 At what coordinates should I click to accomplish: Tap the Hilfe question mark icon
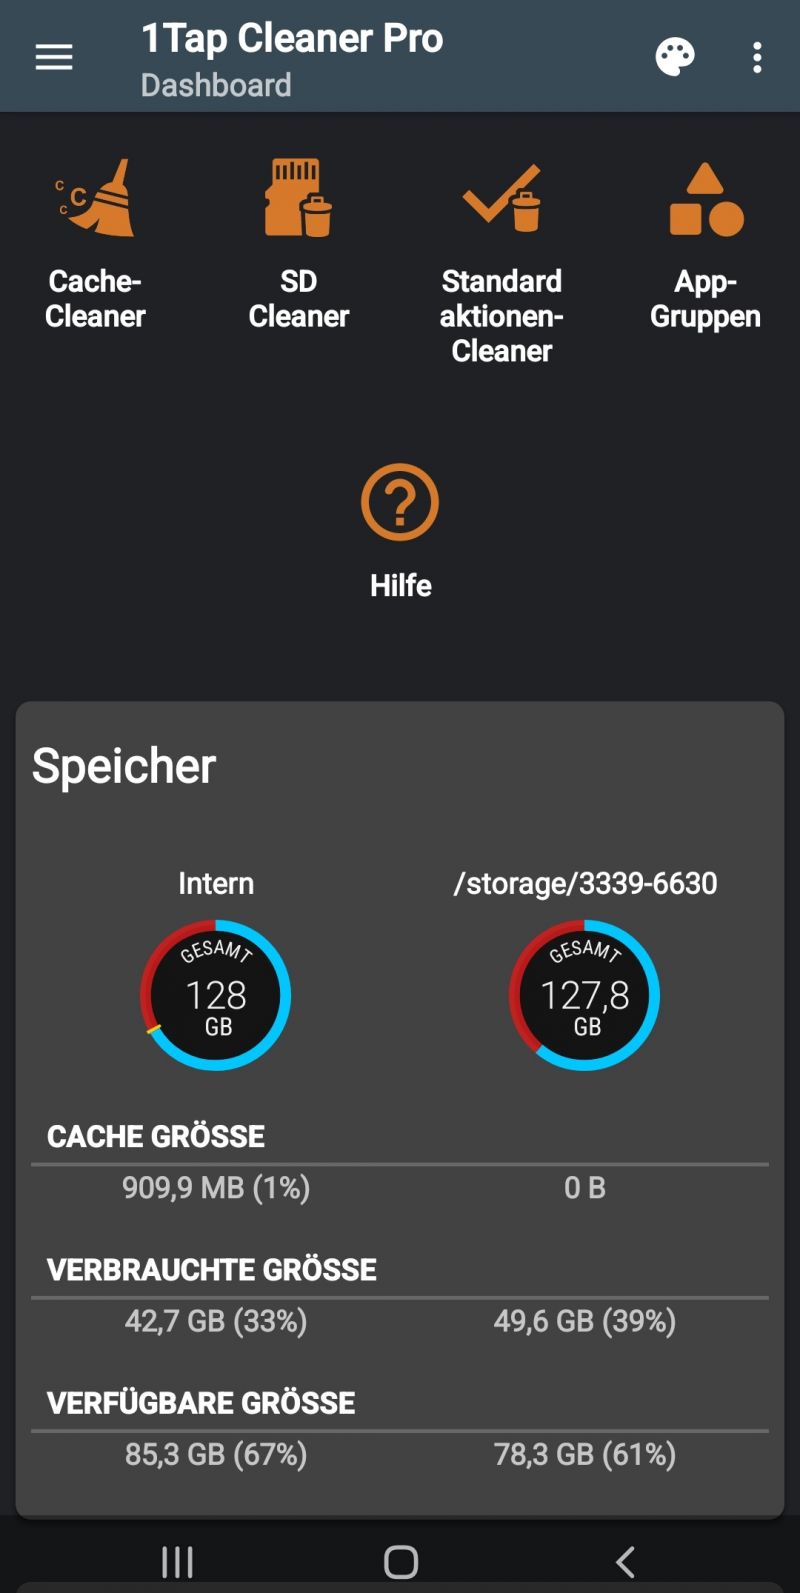point(400,503)
